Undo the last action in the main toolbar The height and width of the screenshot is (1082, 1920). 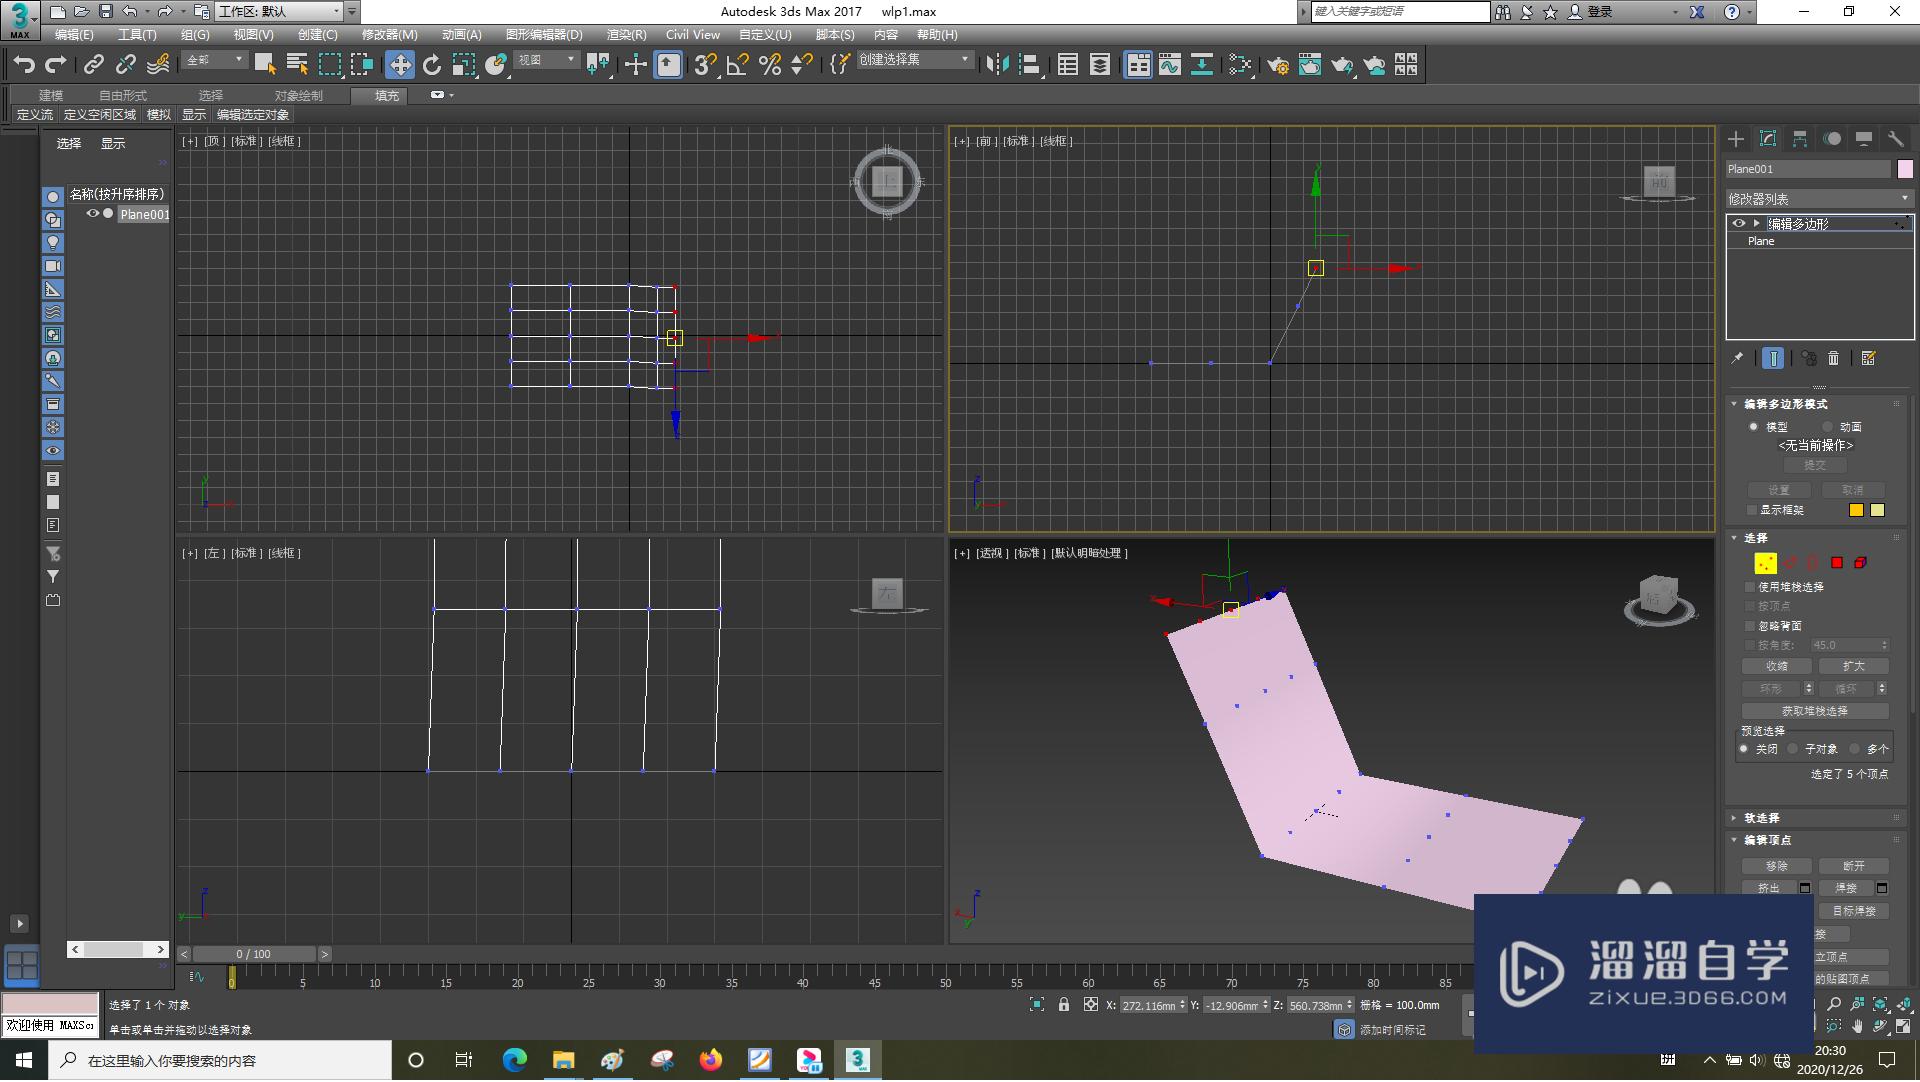tap(24, 65)
